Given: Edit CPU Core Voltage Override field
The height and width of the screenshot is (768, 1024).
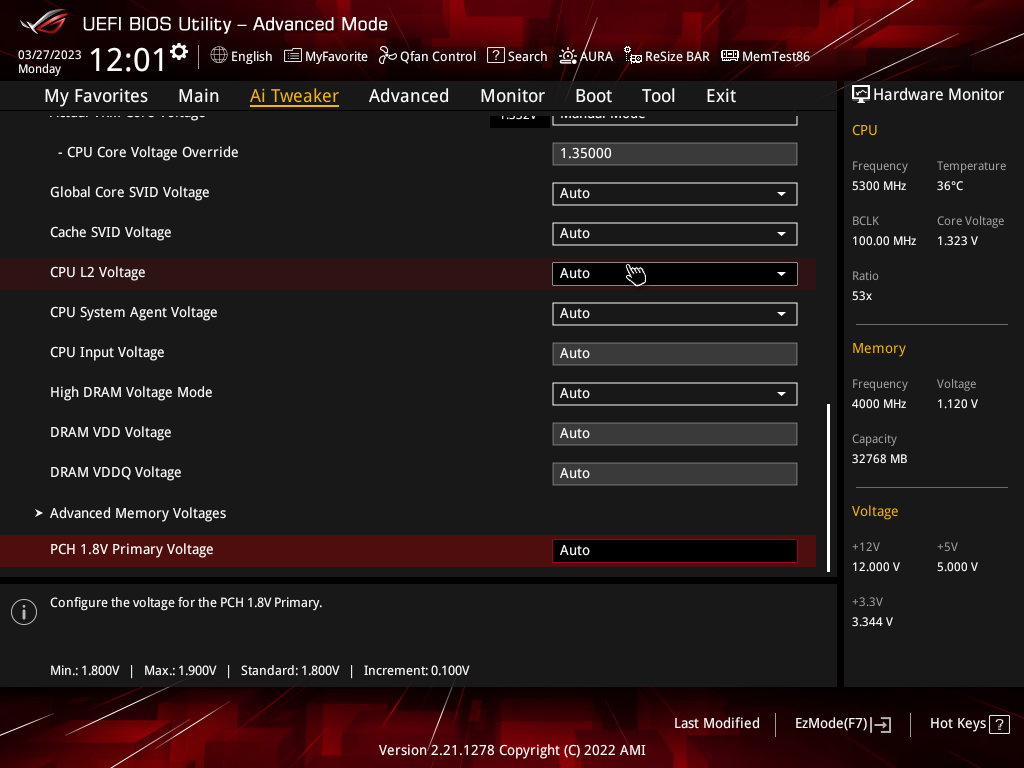Looking at the screenshot, I should tap(675, 154).
